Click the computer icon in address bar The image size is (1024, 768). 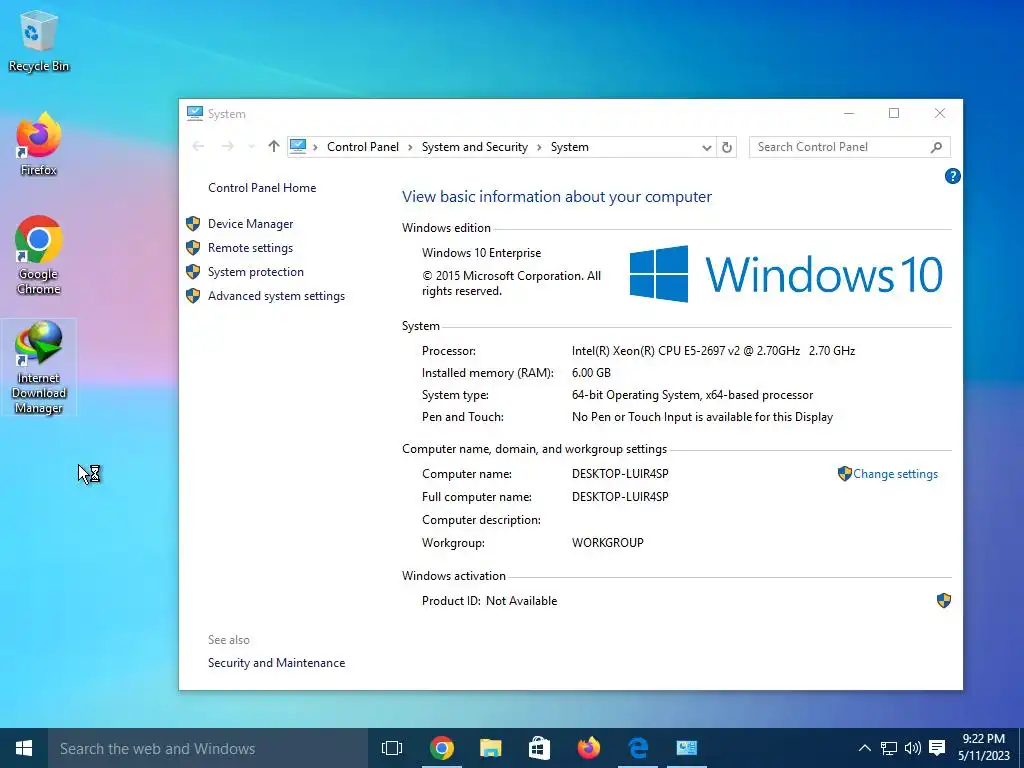tap(298, 146)
